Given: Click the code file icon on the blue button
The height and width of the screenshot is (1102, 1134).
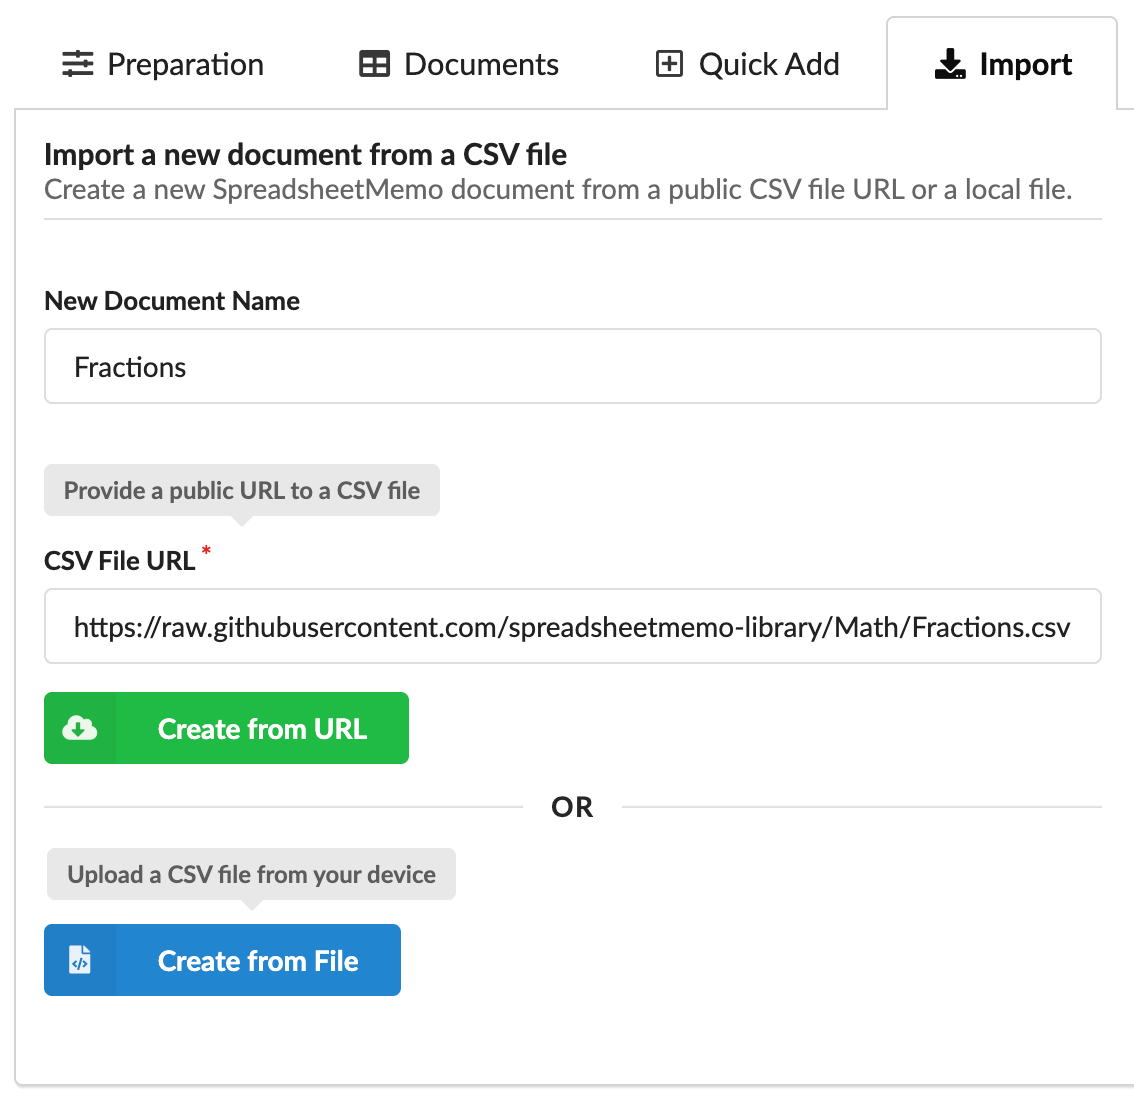Looking at the screenshot, I should 80,960.
